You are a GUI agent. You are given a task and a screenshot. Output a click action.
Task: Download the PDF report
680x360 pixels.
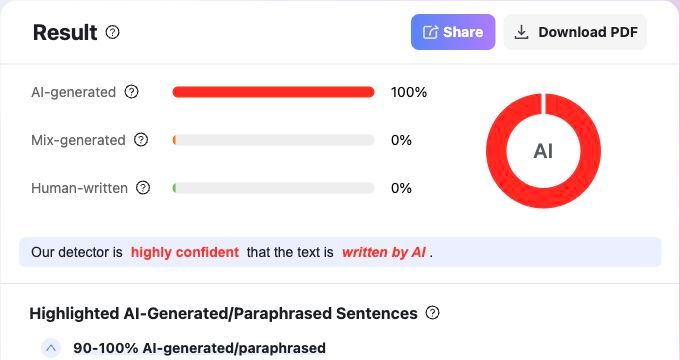575,32
